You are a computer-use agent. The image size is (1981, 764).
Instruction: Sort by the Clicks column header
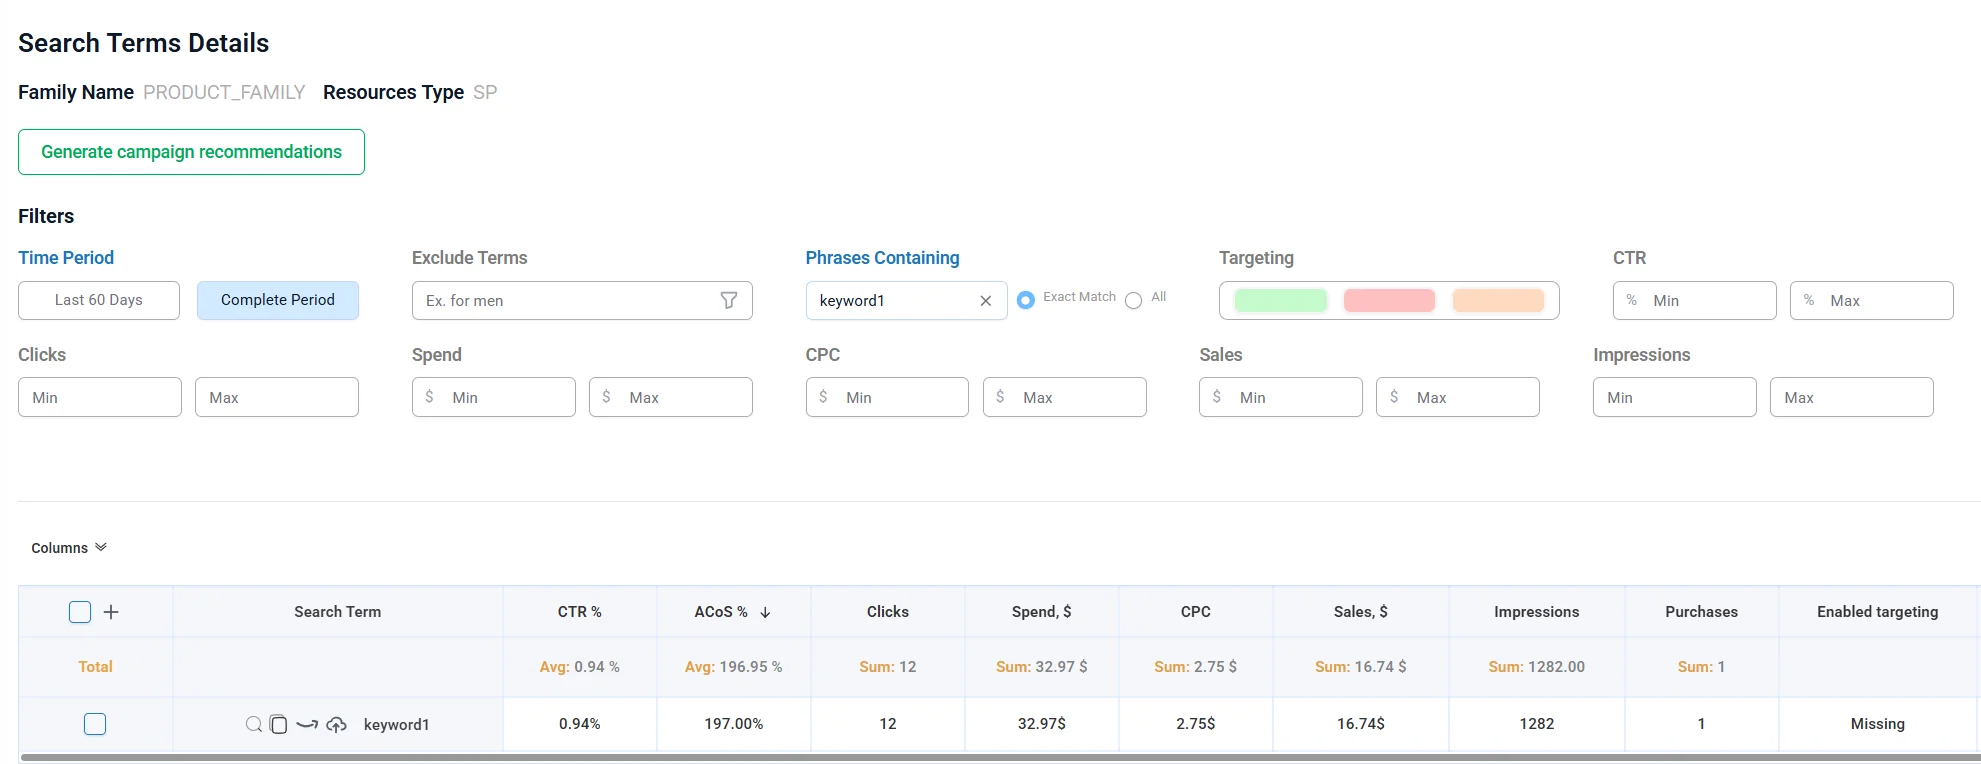pyautogui.click(x=888, y=612)
